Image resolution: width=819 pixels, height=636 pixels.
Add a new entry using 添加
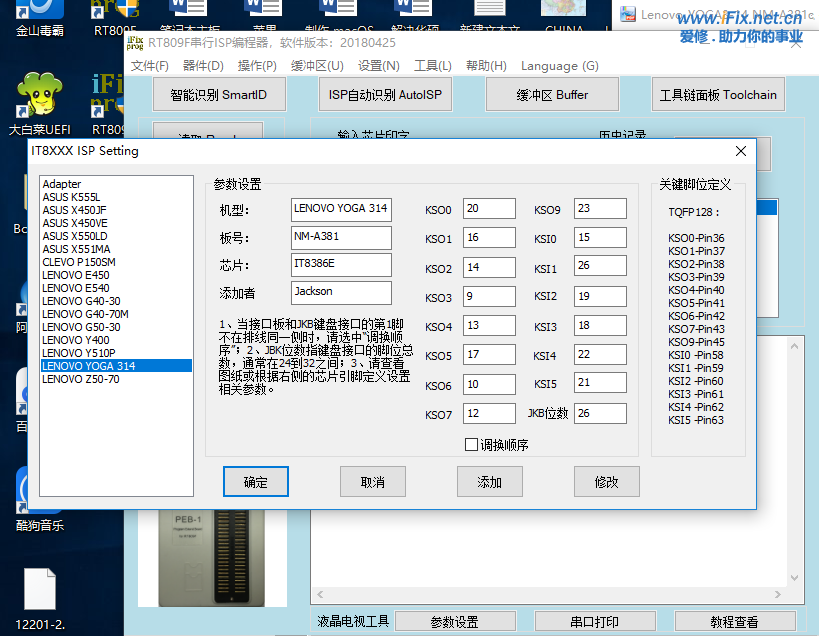point(489,481)
